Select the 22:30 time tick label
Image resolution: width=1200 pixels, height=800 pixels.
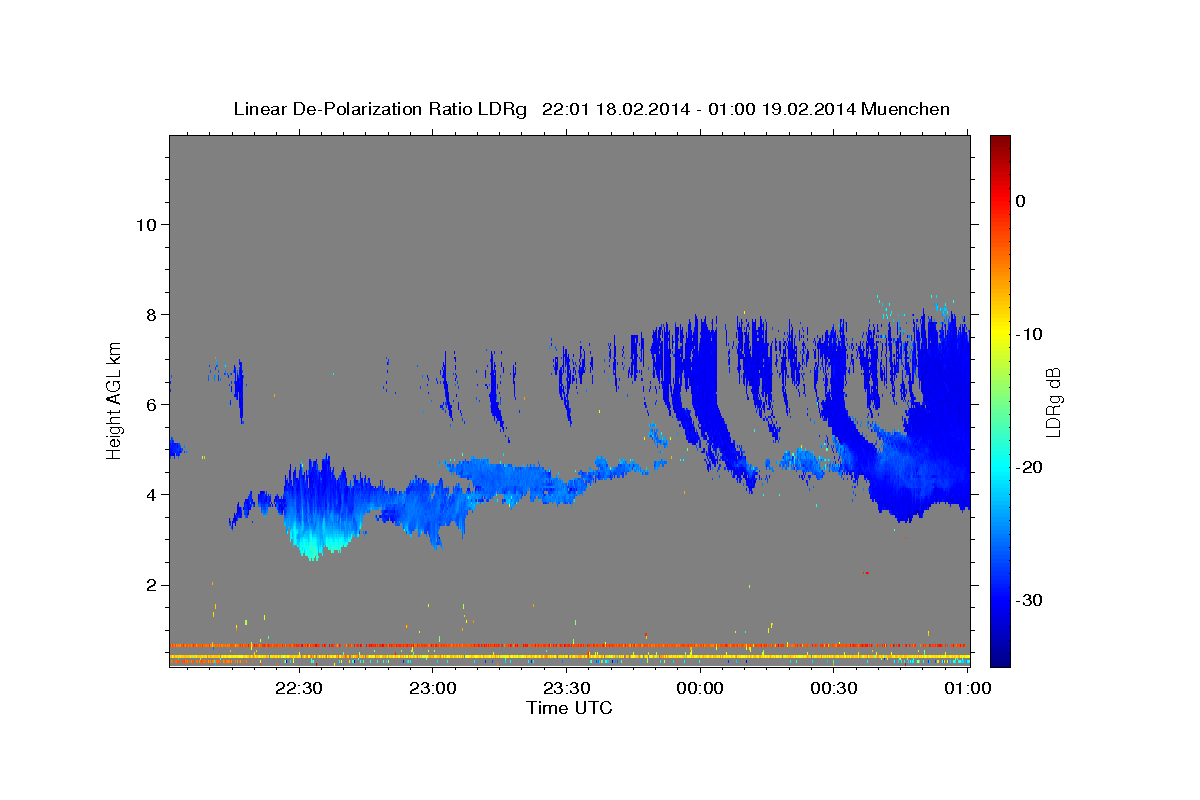point(299,688)
